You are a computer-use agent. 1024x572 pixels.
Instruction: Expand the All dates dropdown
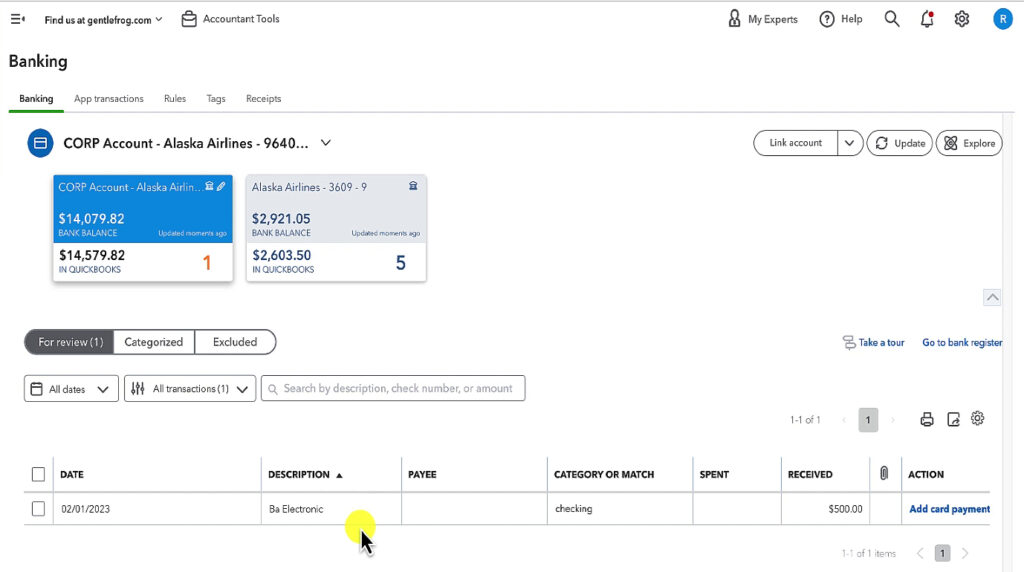pos(71,389)
